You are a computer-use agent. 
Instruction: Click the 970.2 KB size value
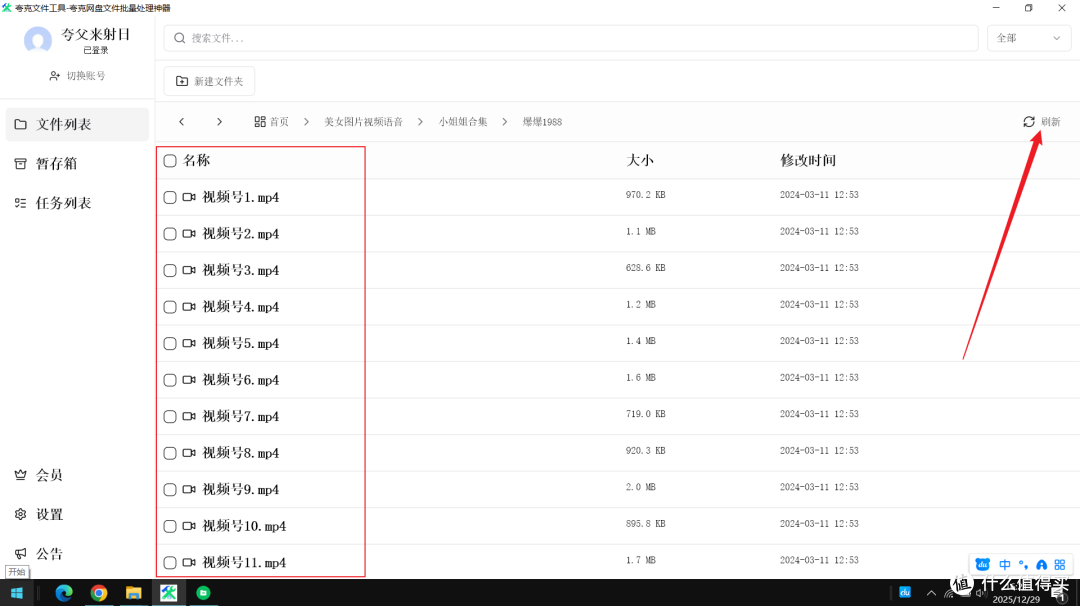click(x=645, y=195)
